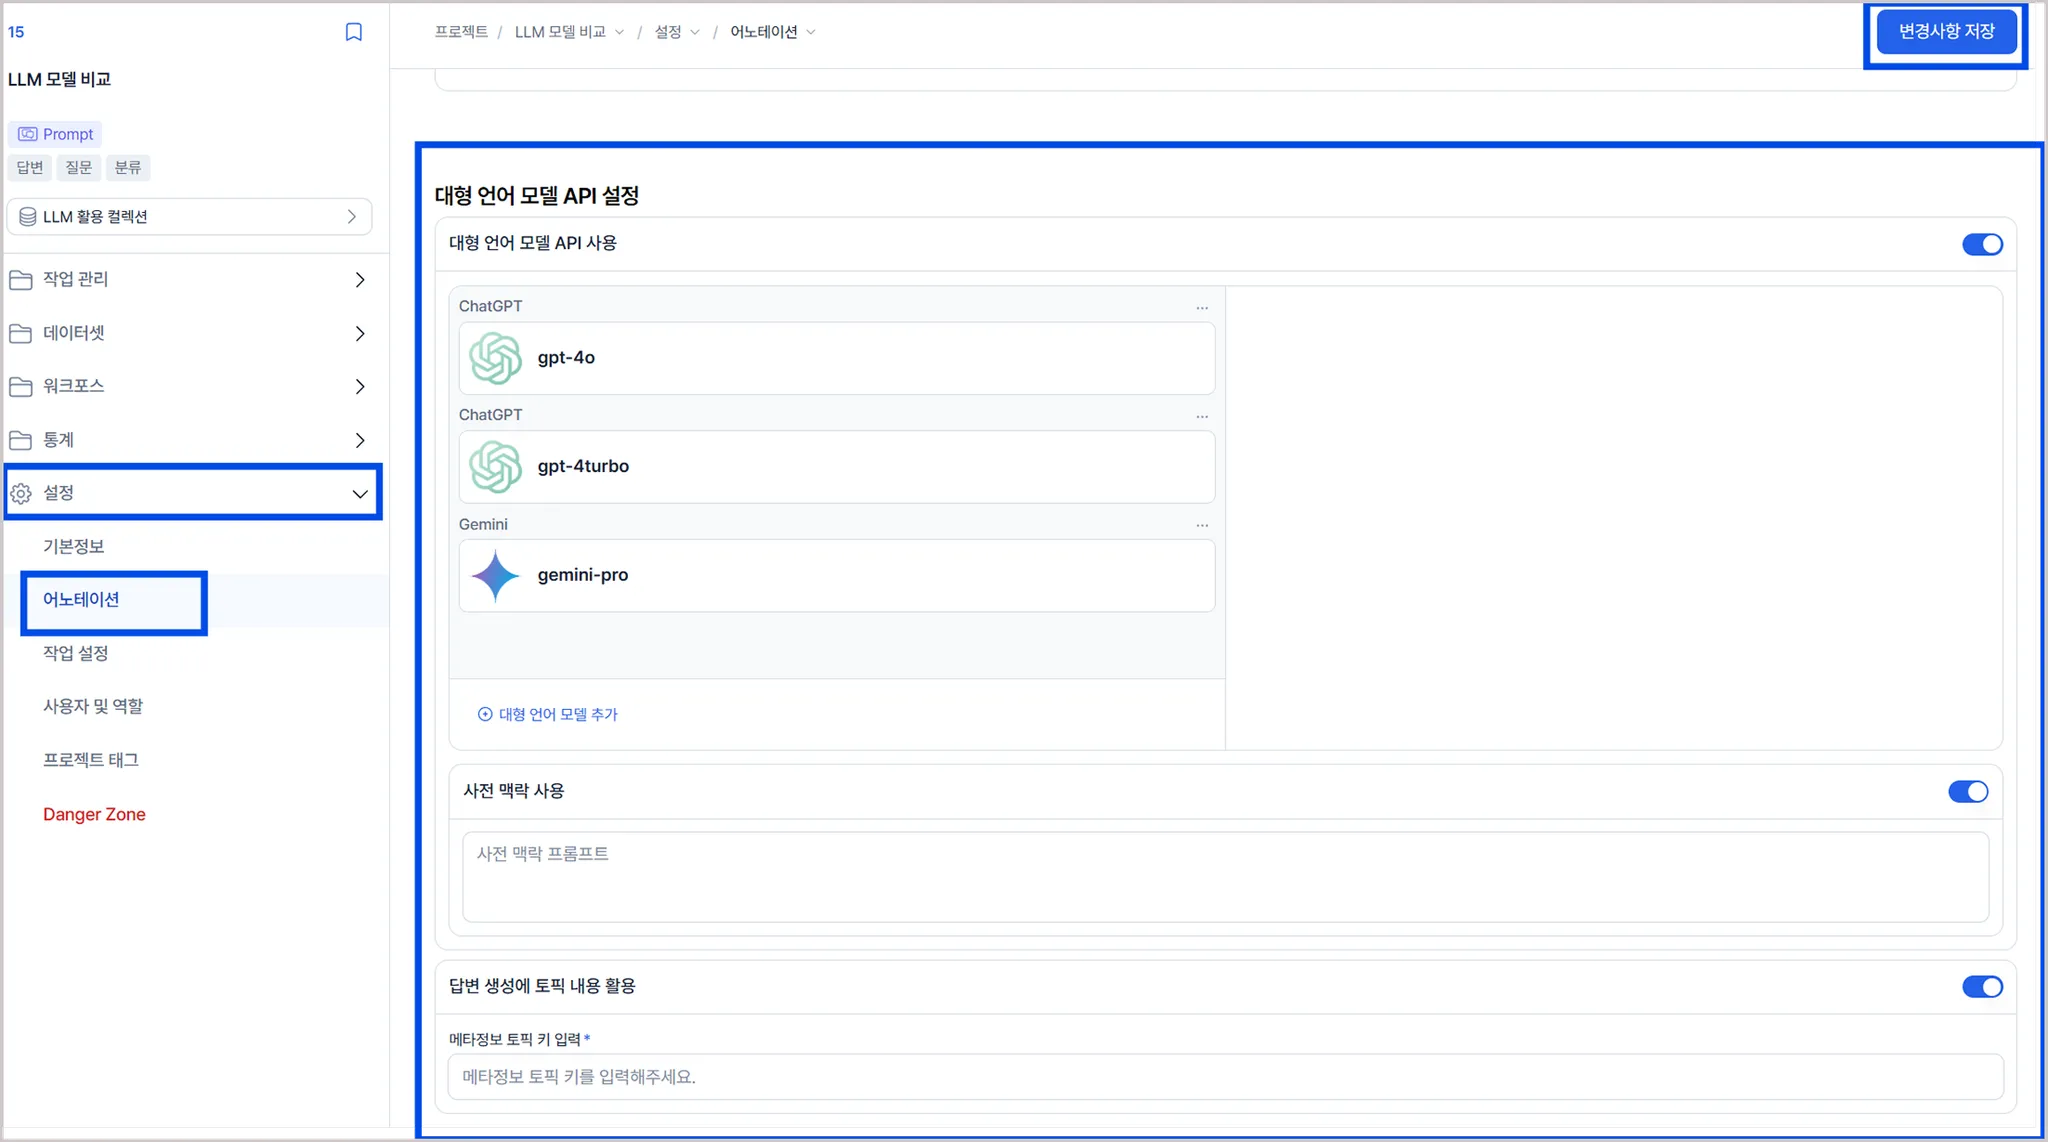Viewport: 2048px width, 1142px height.
Task: Click the 설정 gear icon
Action: pyautogui.click(x=21, y=493)
